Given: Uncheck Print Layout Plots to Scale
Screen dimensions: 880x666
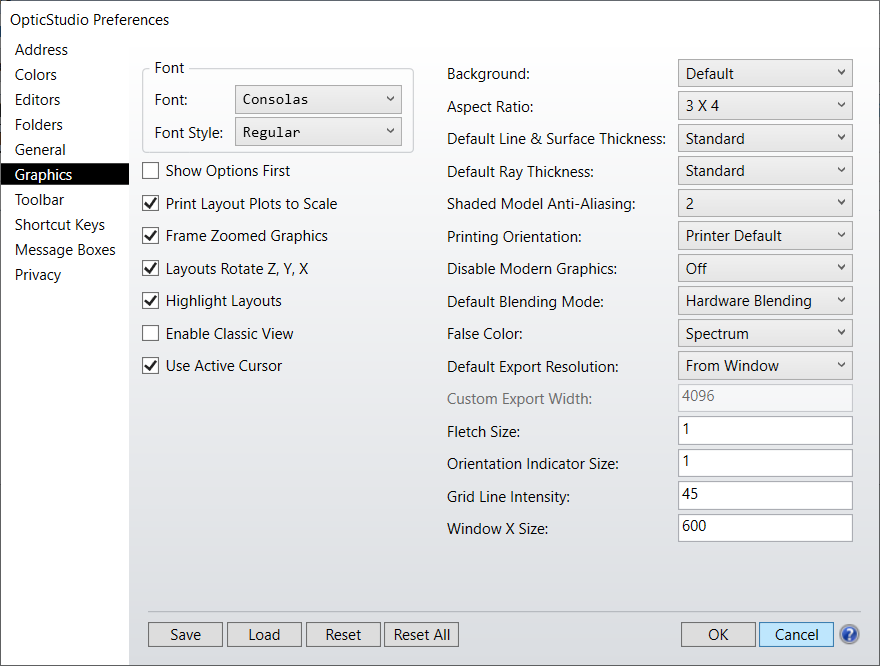Looking at the screenshot, I should 151,204.
